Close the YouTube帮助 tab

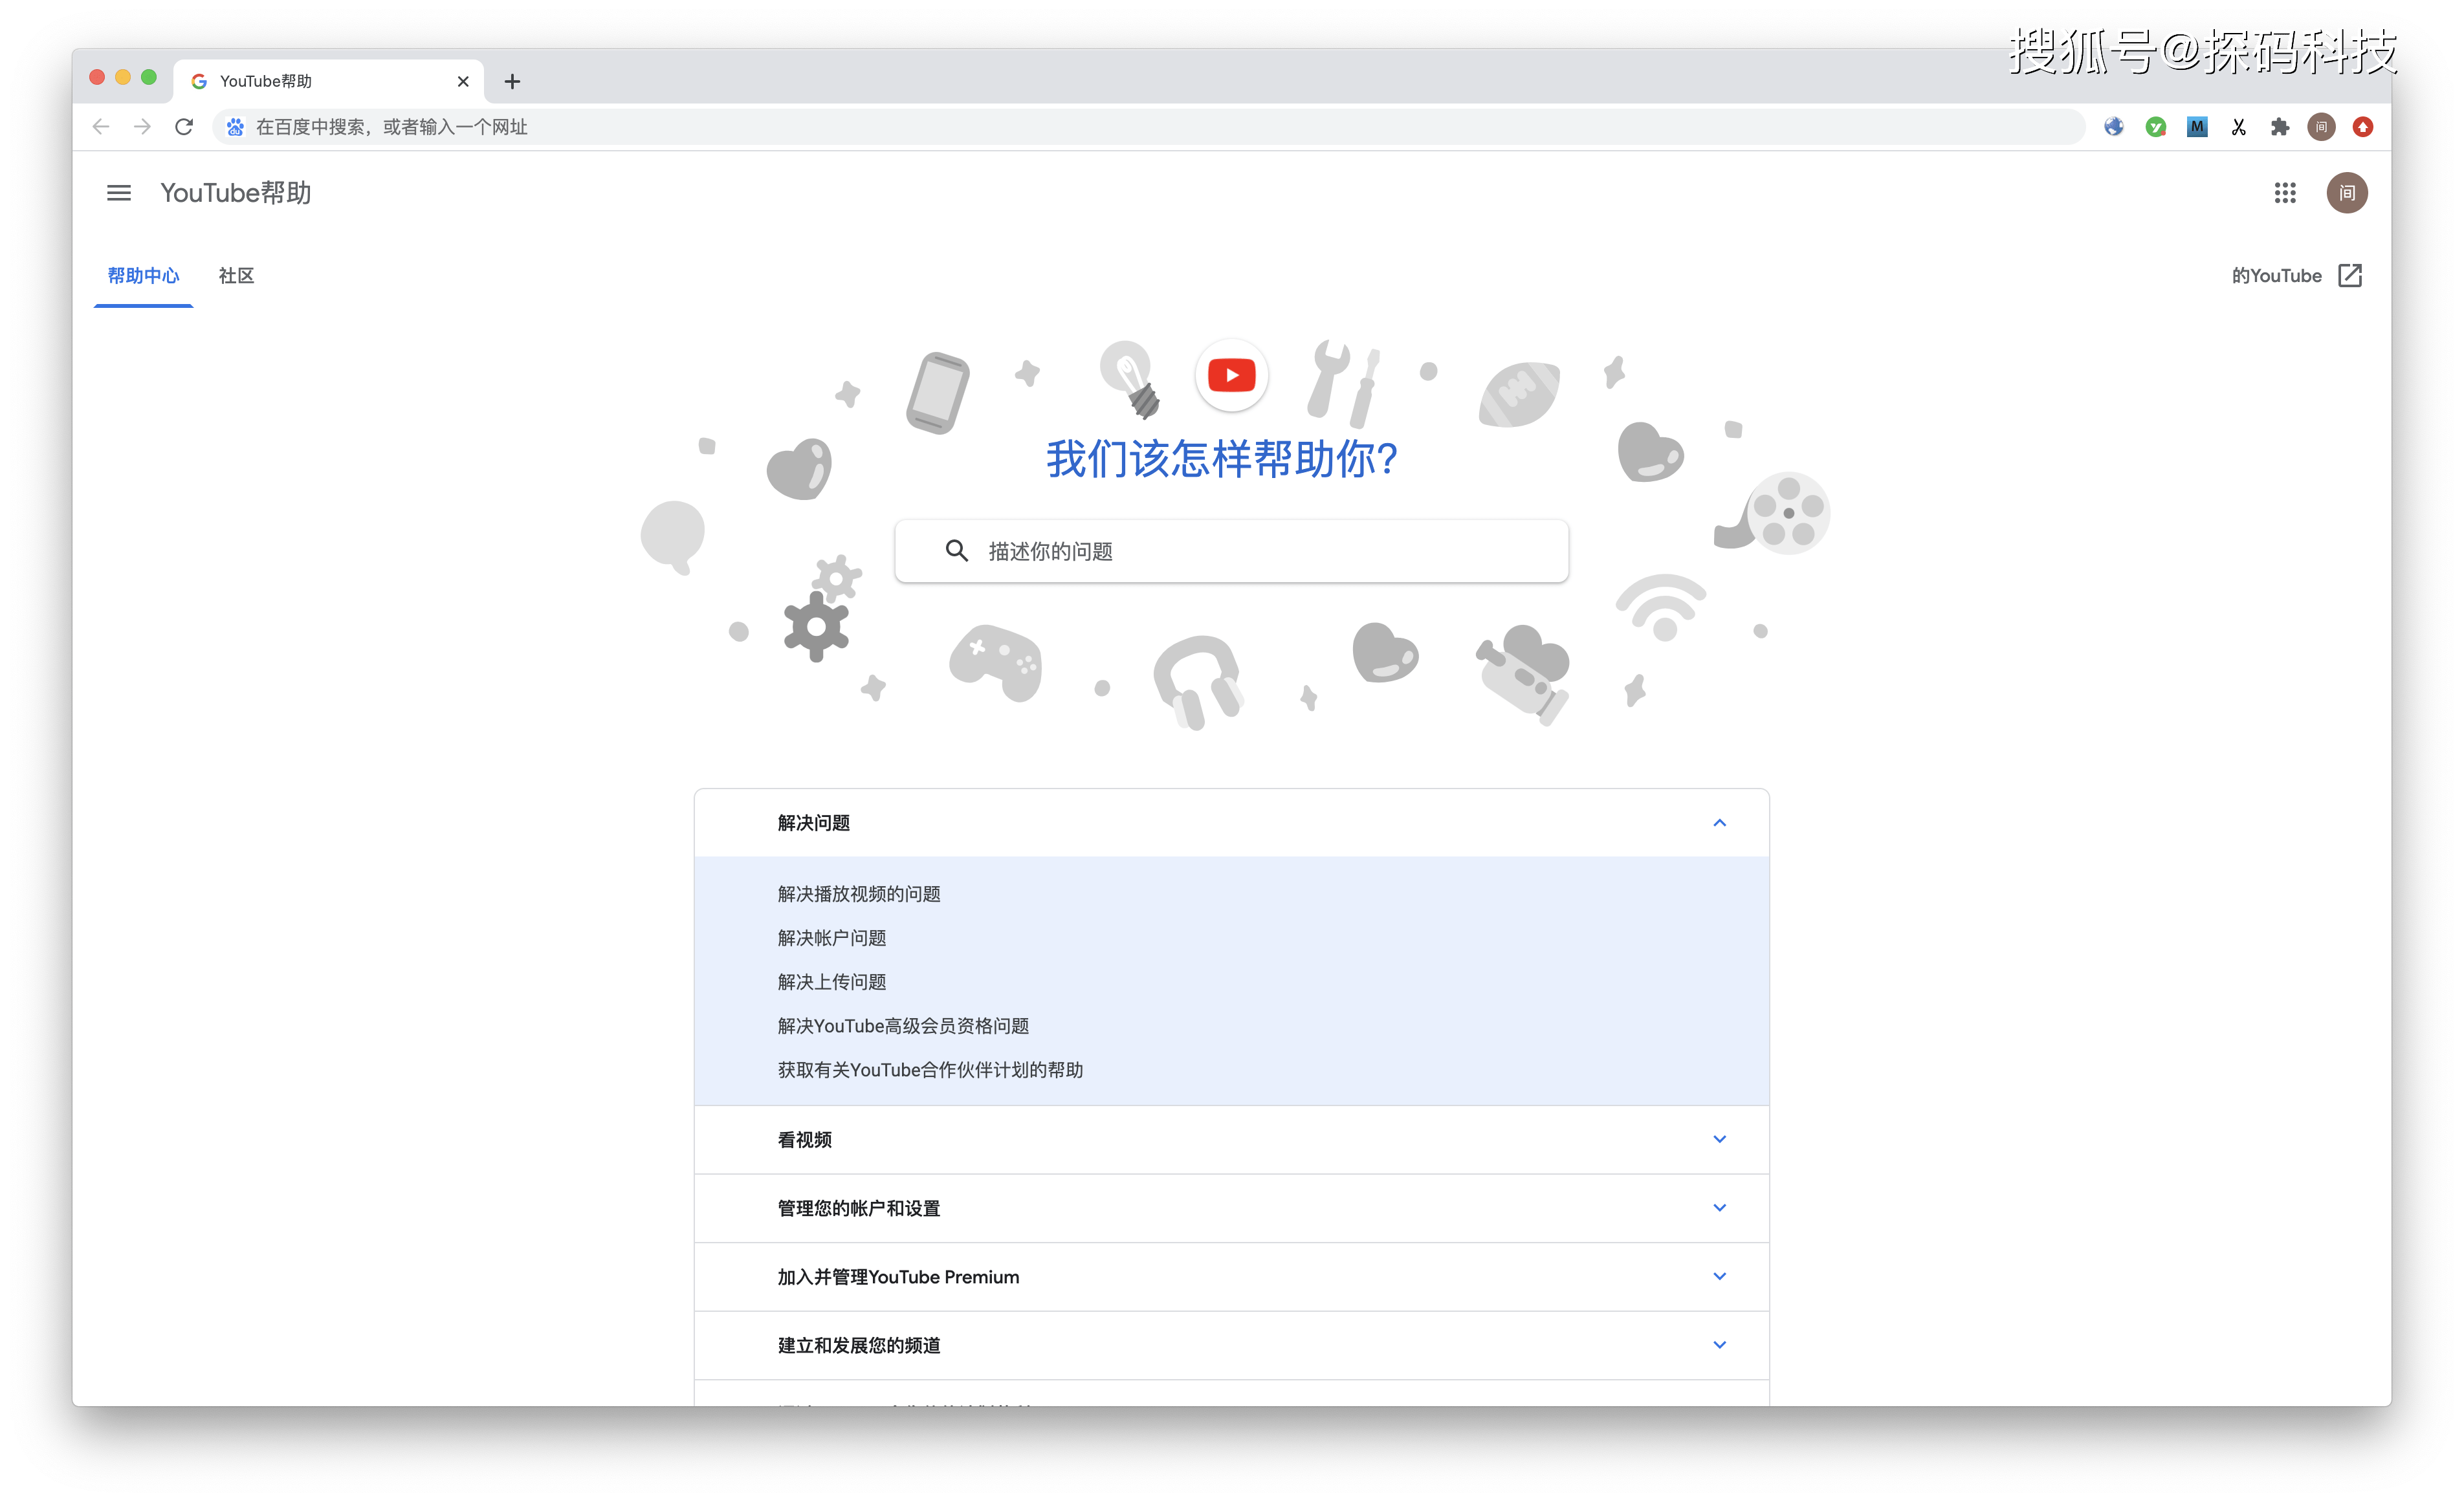pos(463,82)
